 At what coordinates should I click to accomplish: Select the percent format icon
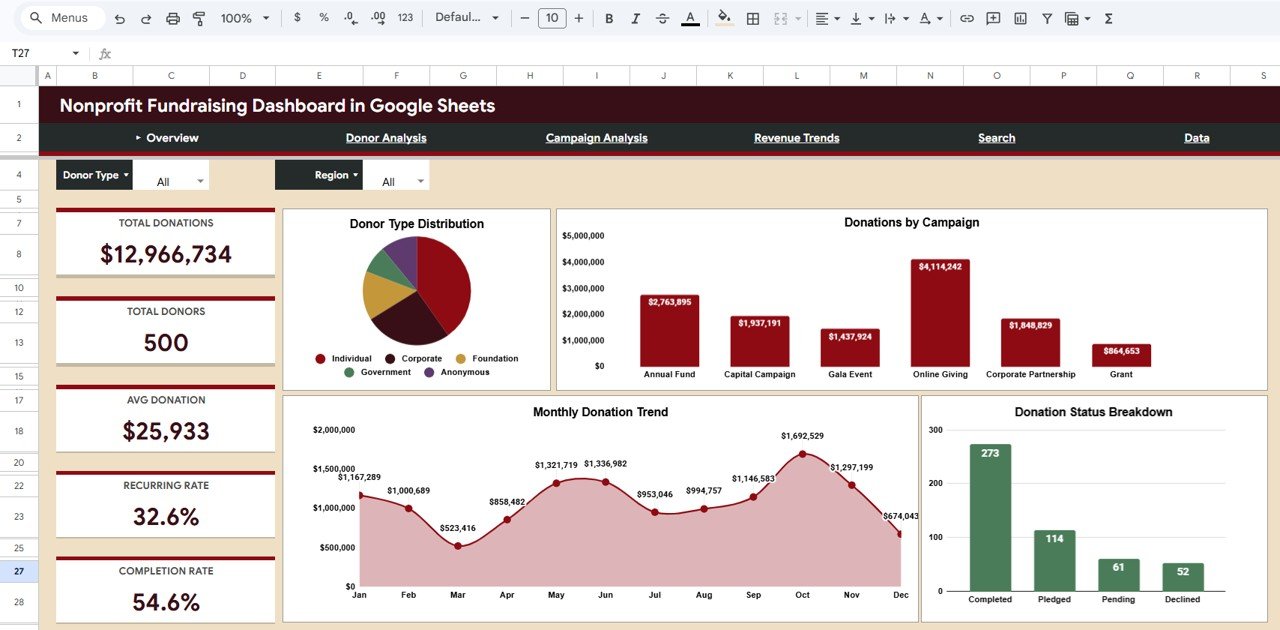(x=323, y=18)
